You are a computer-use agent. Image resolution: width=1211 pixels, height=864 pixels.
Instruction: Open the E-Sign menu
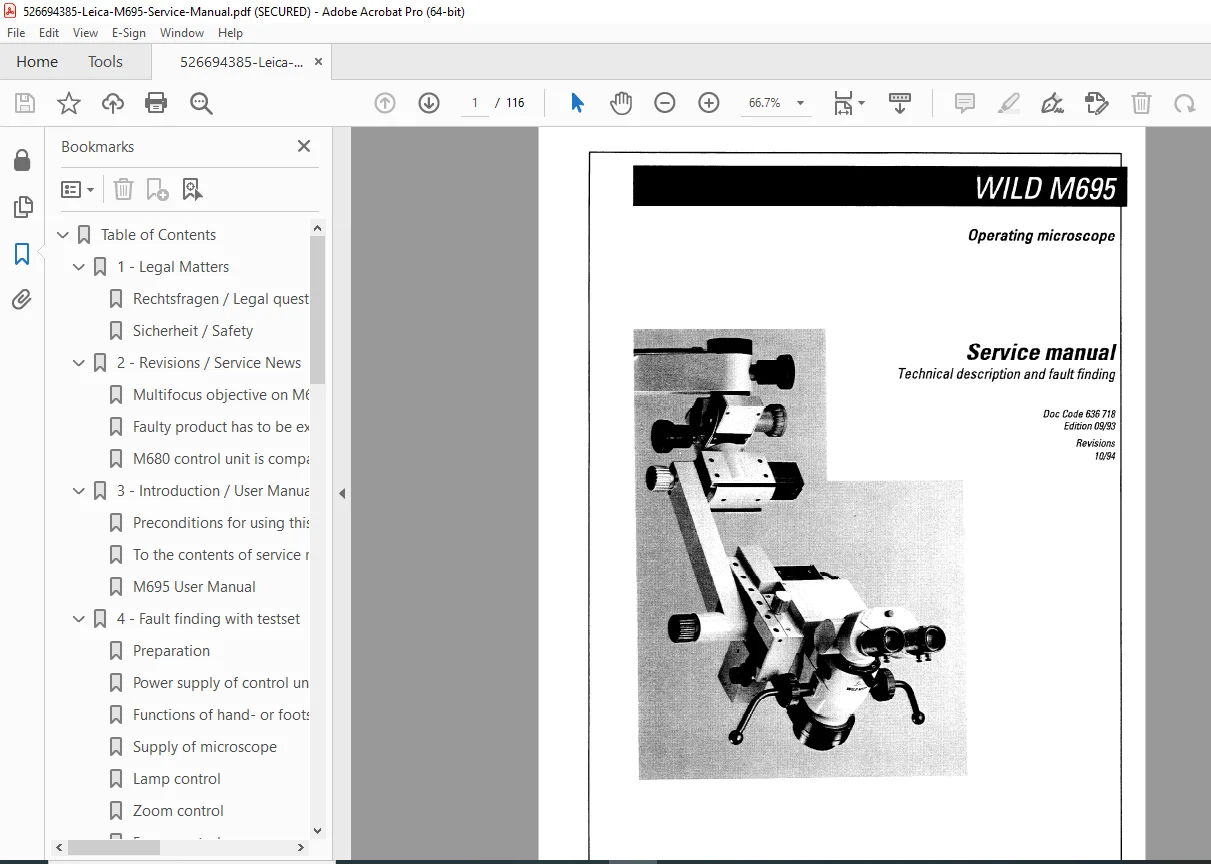(129, 32)
